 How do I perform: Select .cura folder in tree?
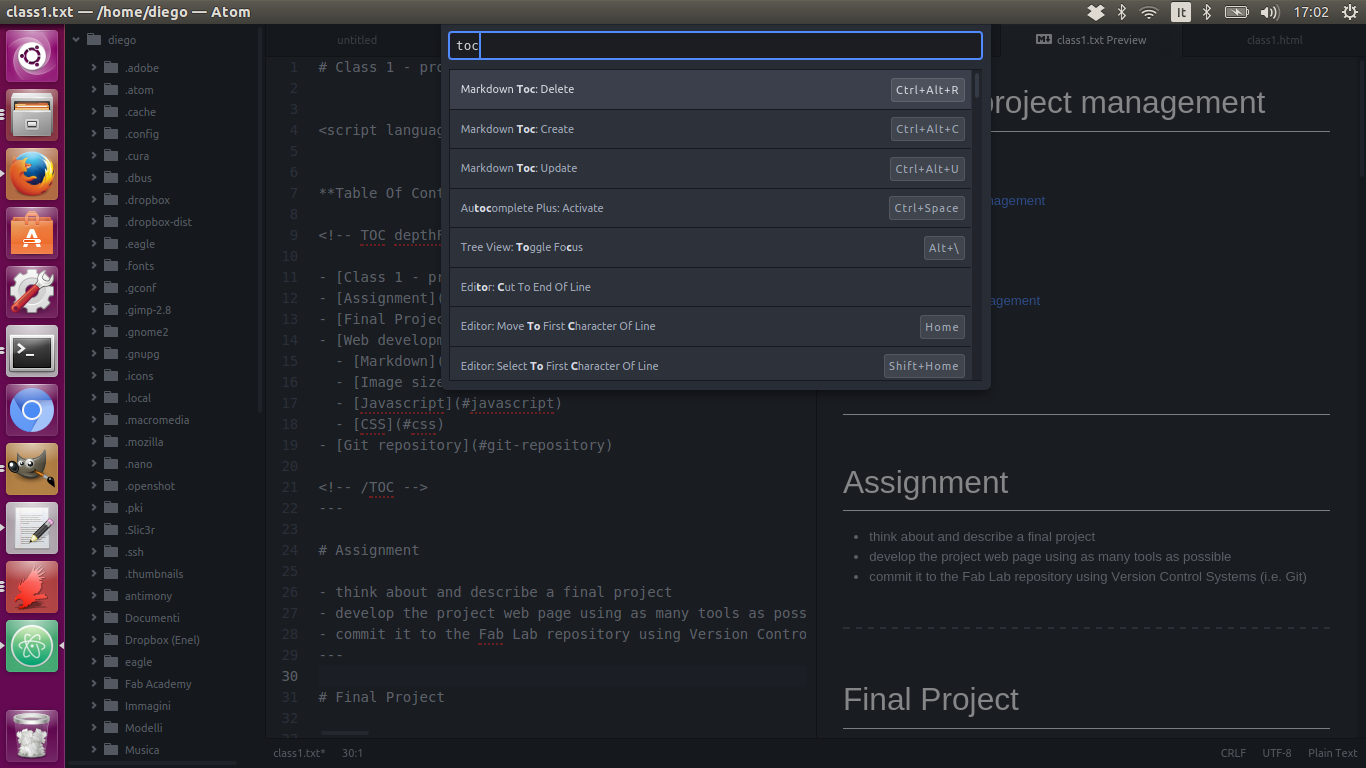138,156
